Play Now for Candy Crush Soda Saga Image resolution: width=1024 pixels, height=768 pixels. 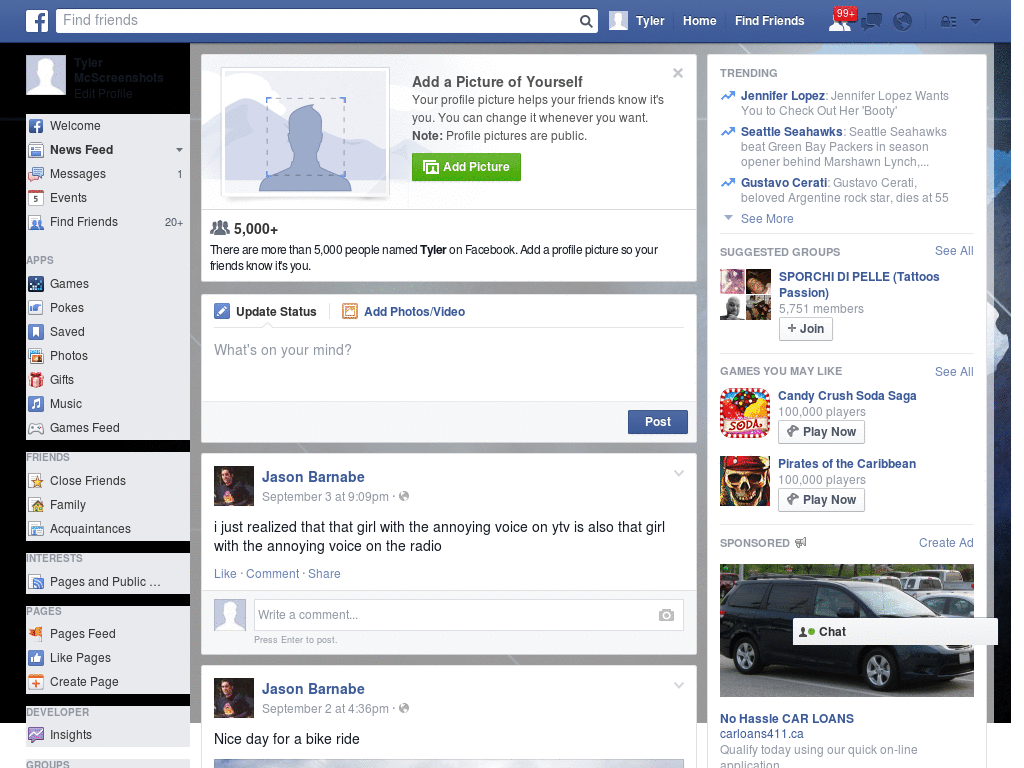coord(822,432)
